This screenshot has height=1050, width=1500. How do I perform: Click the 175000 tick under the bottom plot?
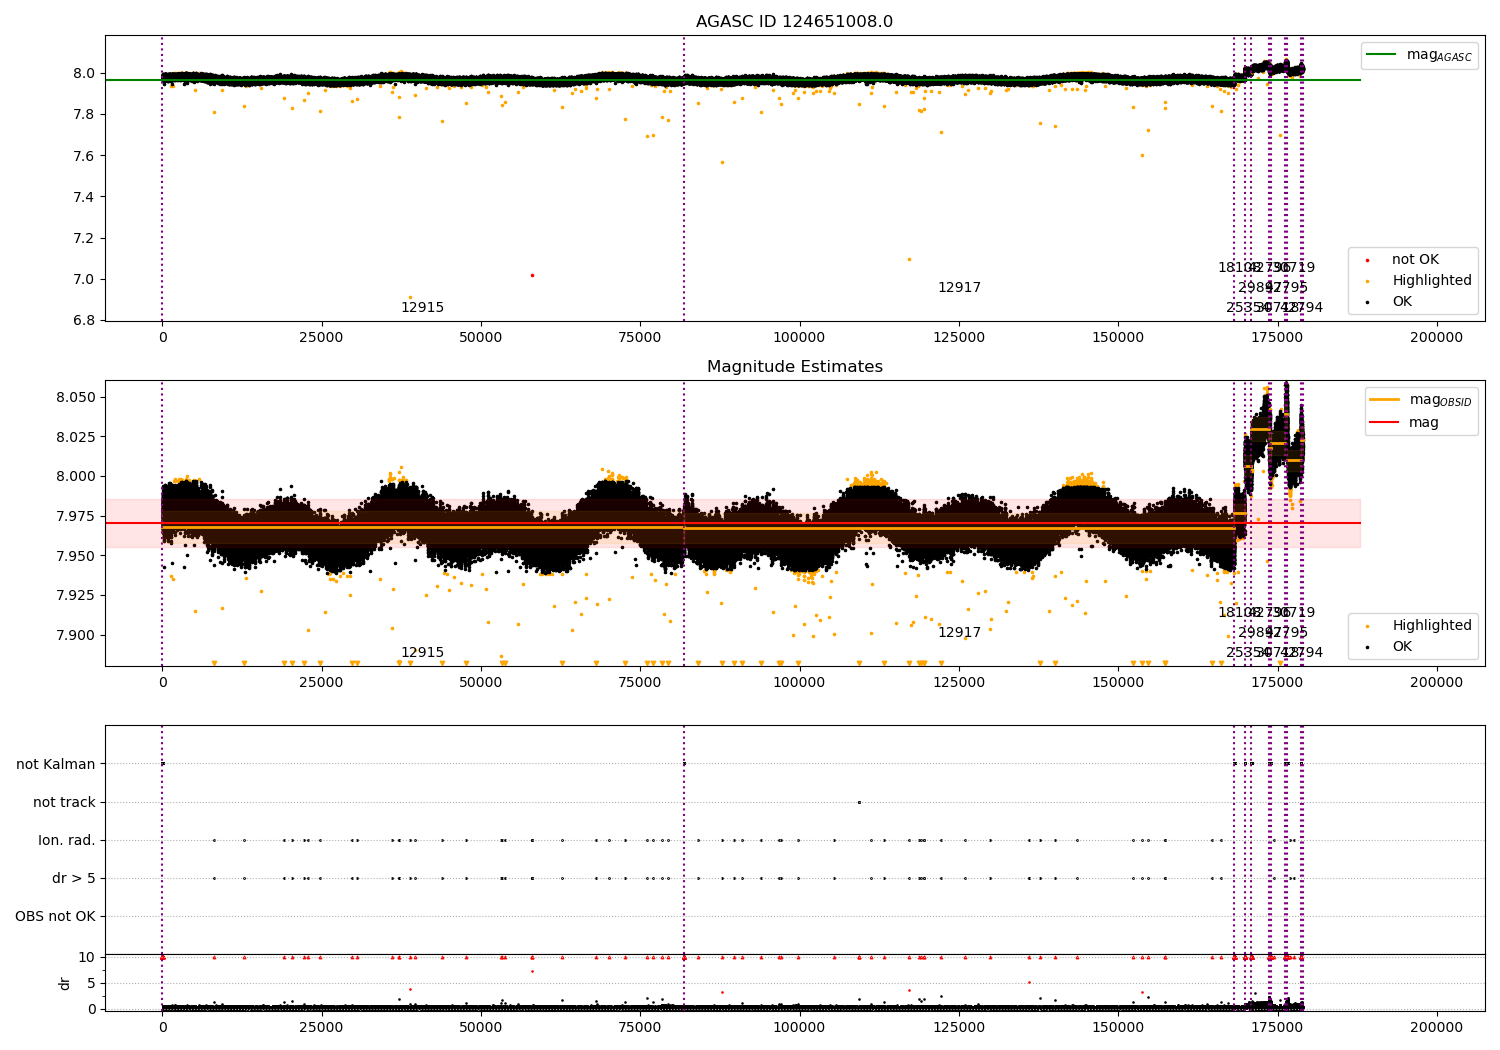(1278, 1028)
